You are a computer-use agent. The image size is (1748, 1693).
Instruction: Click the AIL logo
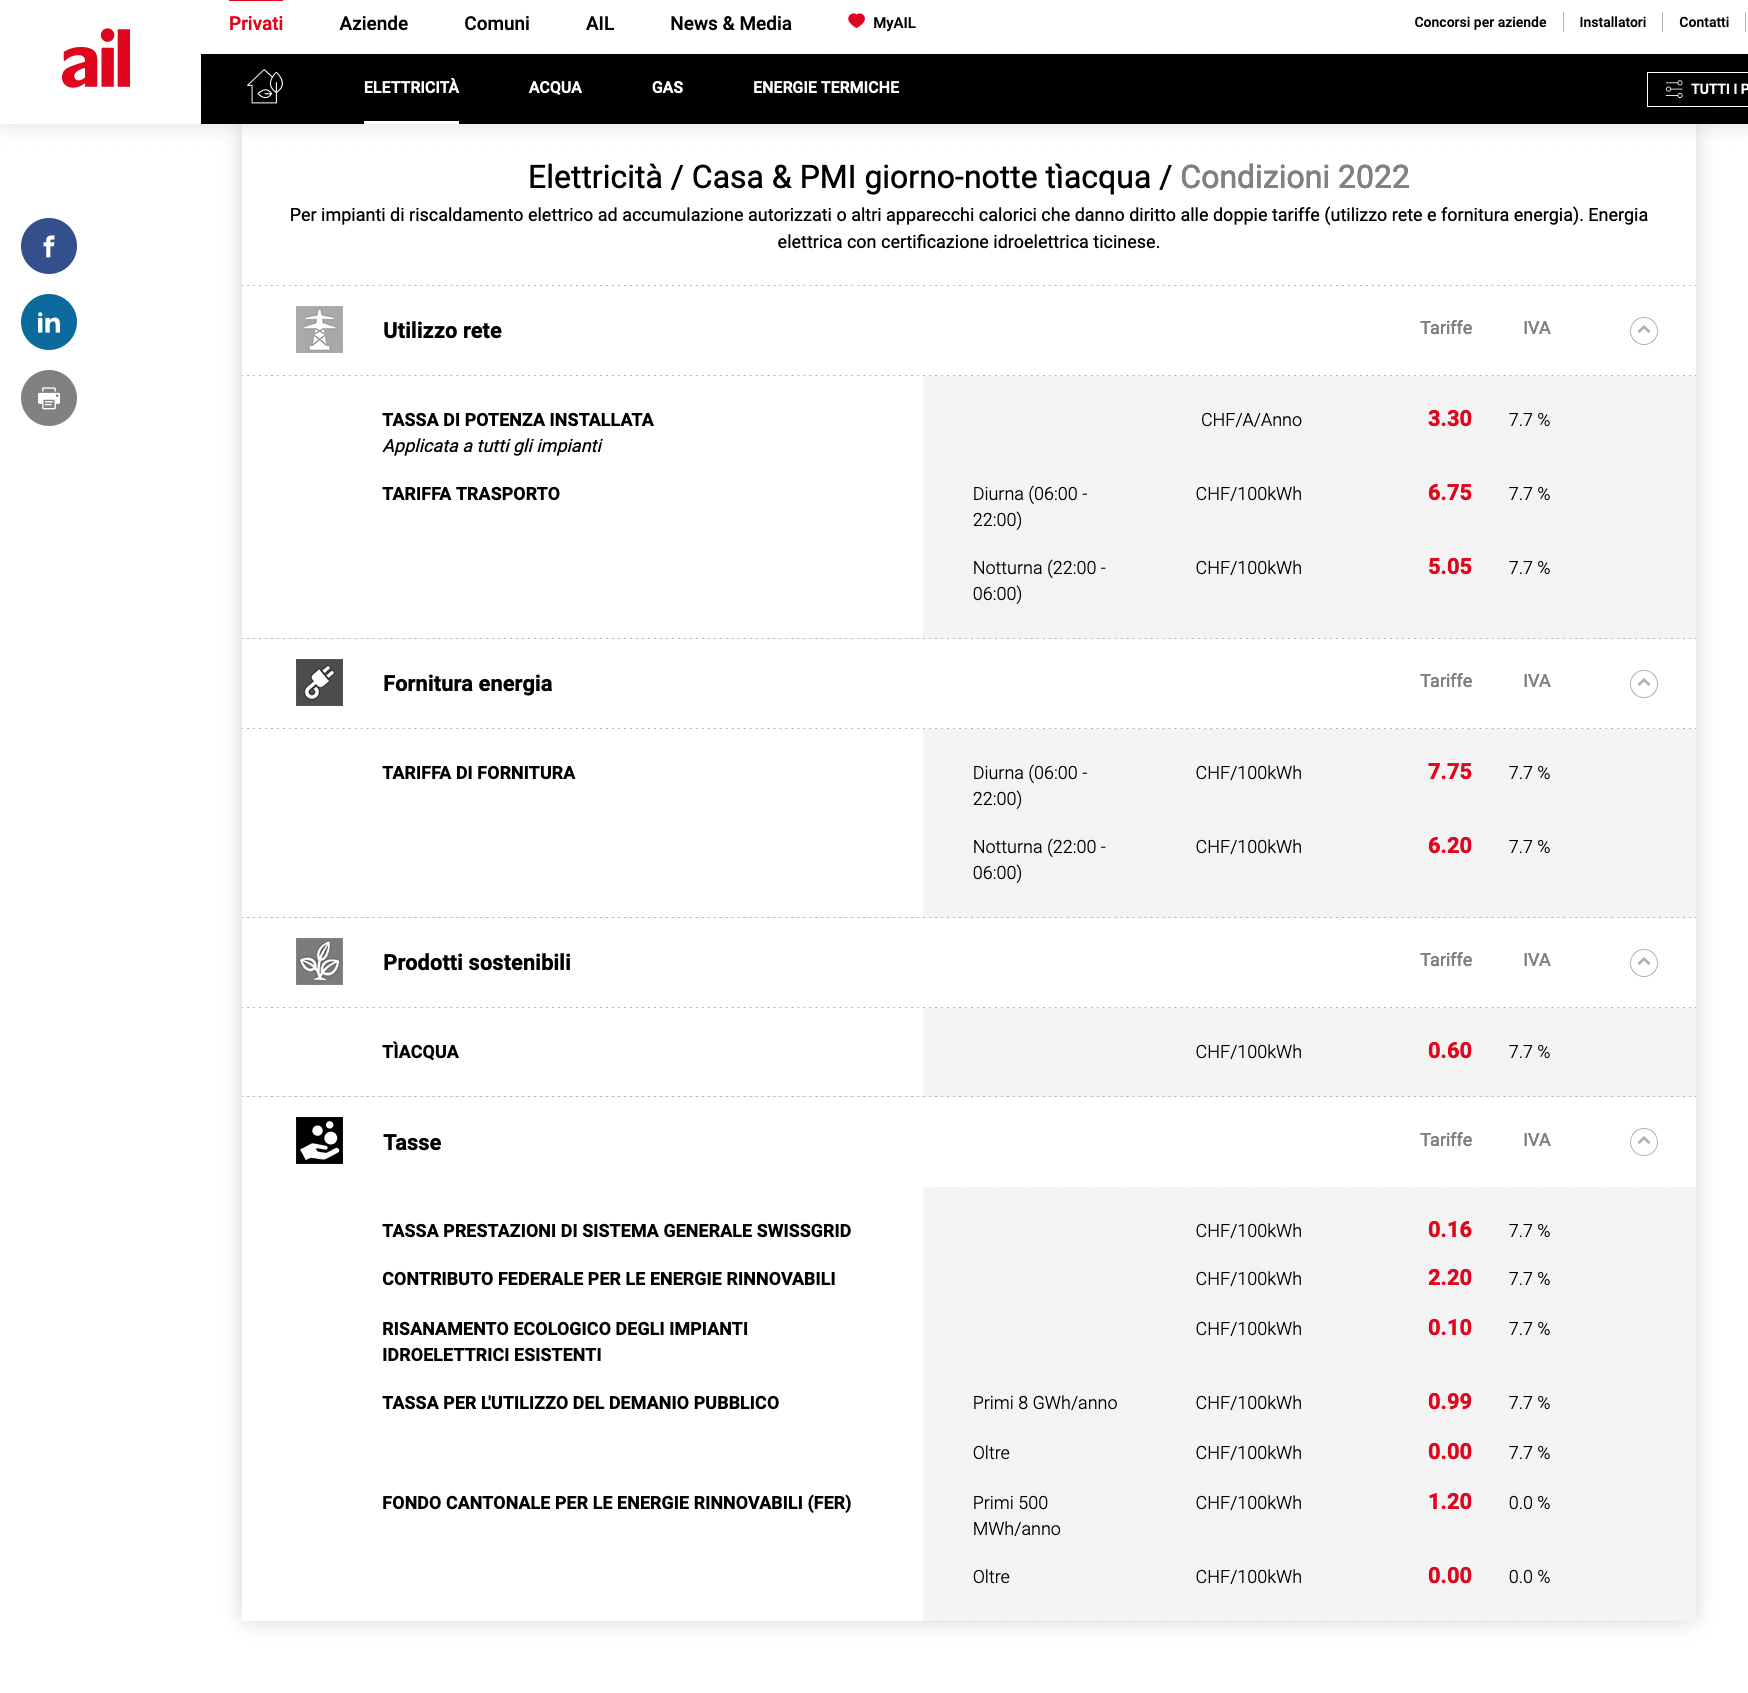(x=96, y=59)
